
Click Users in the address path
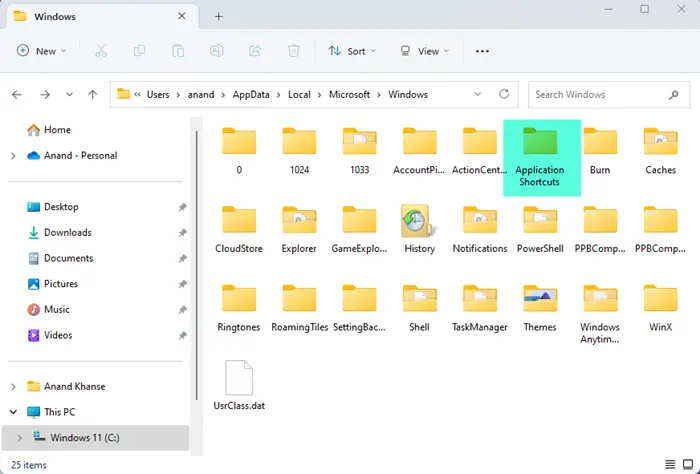click(x=158, y=95)
